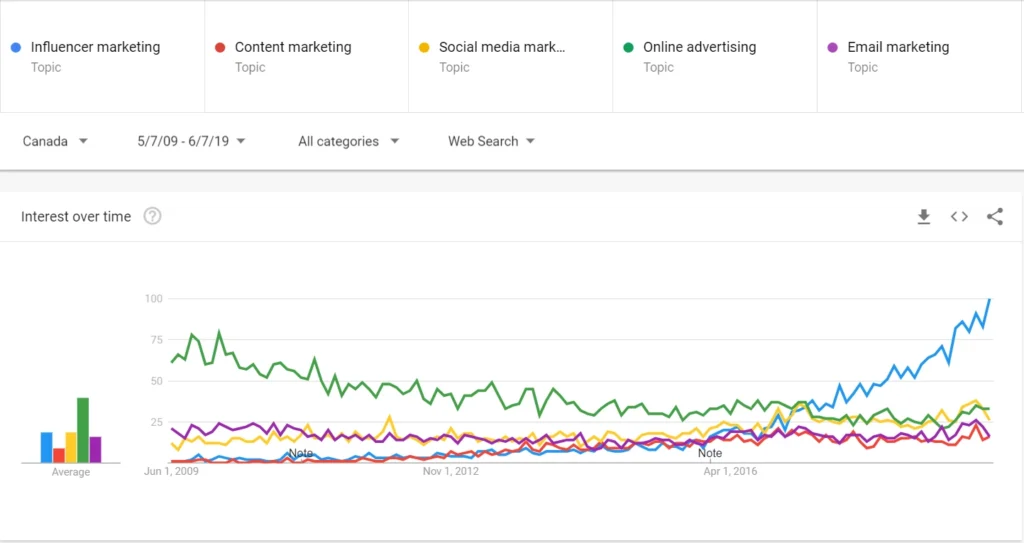
Task: Expand the 5/7/09 - 6/7/19 date range
Action: (191, 141)
